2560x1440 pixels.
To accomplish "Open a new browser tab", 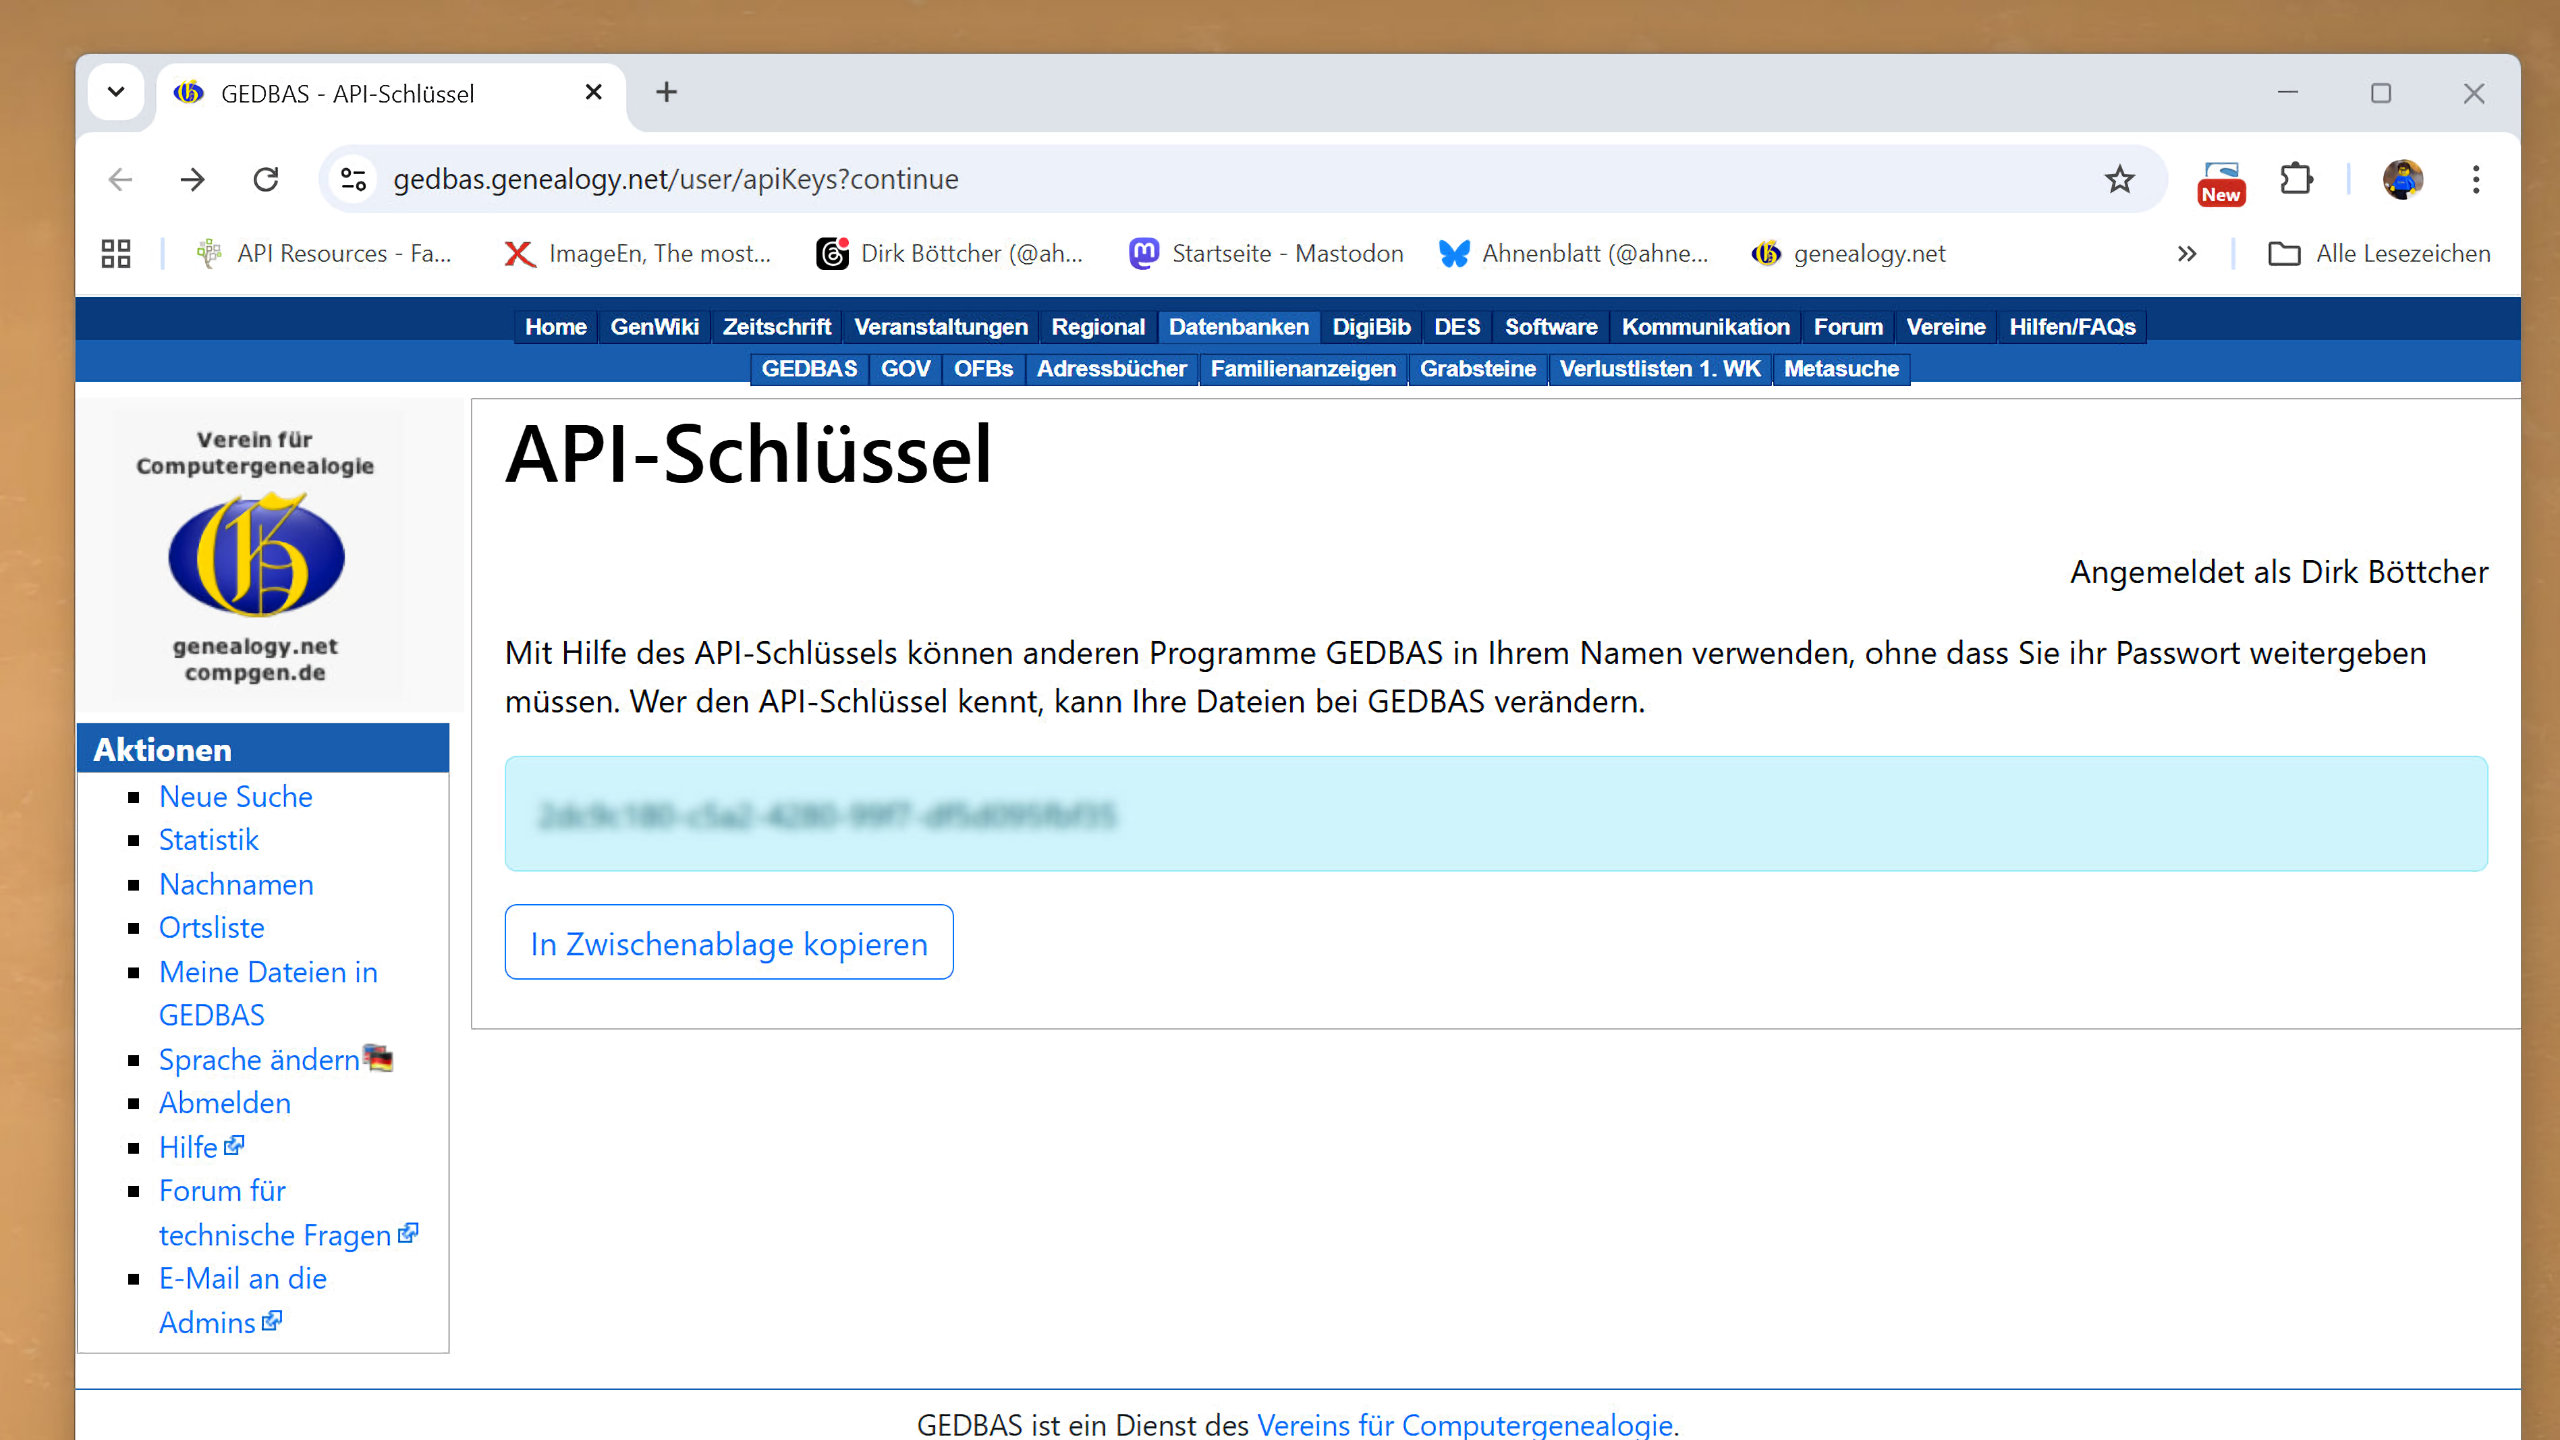I will click(667, 93).
